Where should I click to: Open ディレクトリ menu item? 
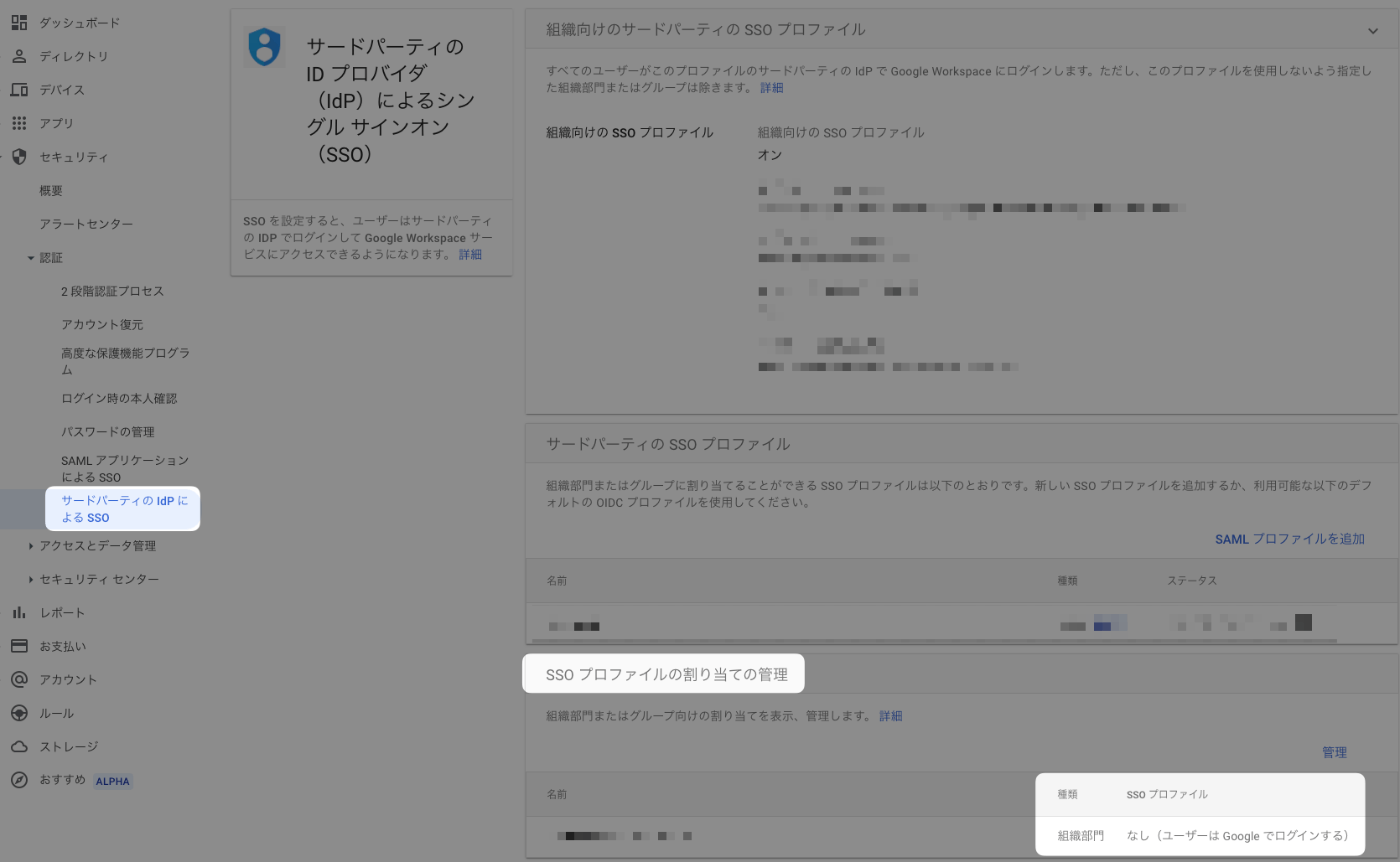74,56
